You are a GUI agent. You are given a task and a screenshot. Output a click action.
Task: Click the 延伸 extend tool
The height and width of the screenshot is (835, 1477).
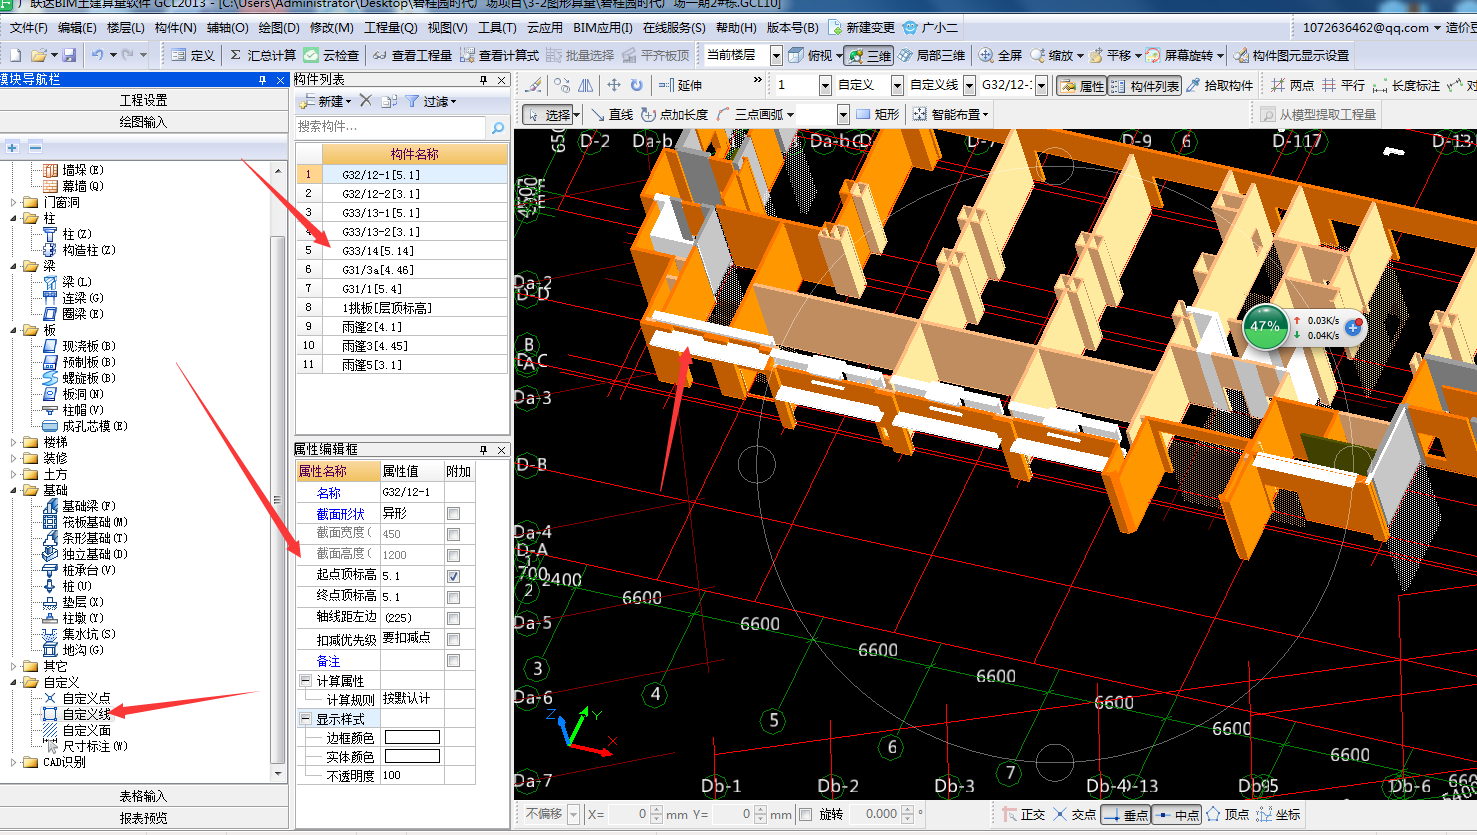click(x=681, y=85)
